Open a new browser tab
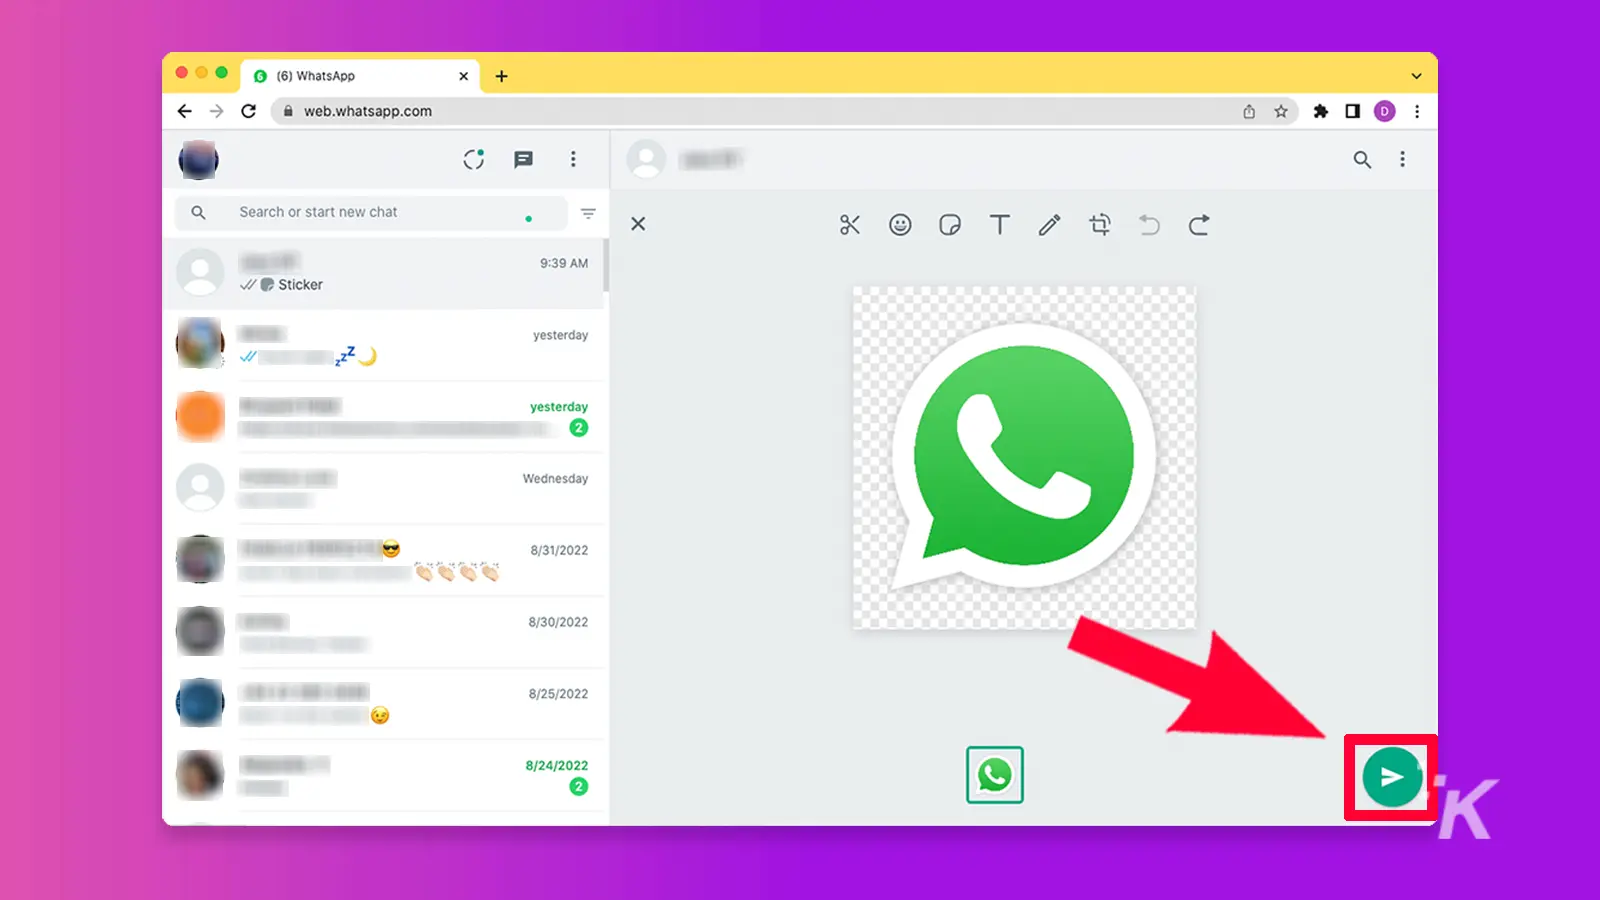Viewport: 1600px width, 900px height. [x=501, y=76]
